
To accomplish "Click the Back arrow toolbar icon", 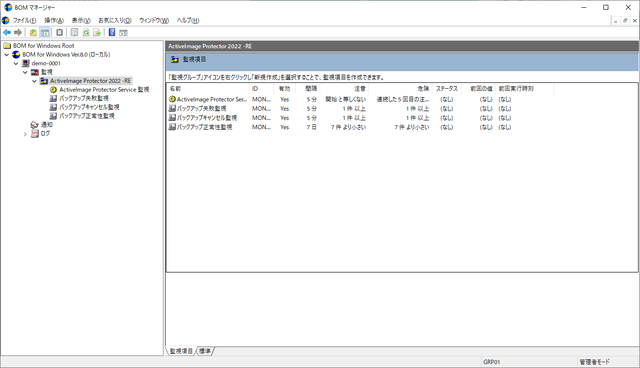I will tap(7, 32).
